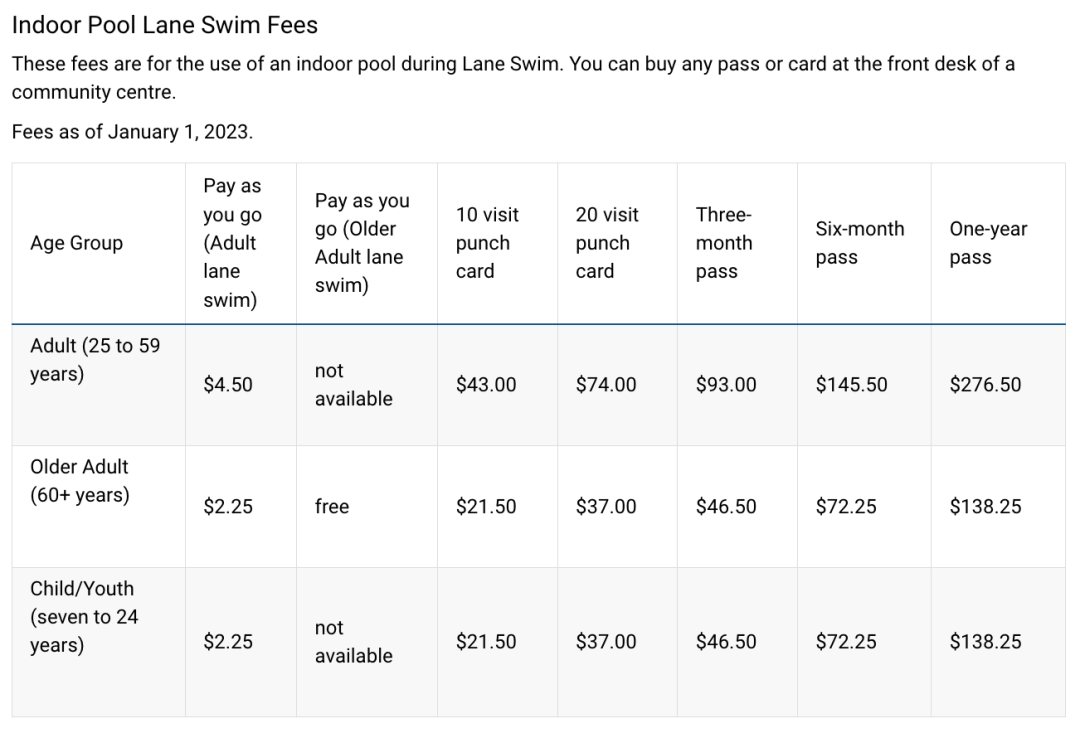Select the $93.00 three-month pass price
The height and width of the screenshot is (738, 1080).
coord(726,385)
